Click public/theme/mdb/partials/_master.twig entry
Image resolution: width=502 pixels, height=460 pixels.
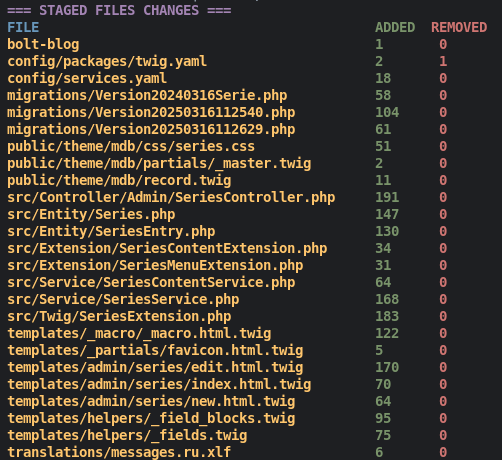(159, 164)
